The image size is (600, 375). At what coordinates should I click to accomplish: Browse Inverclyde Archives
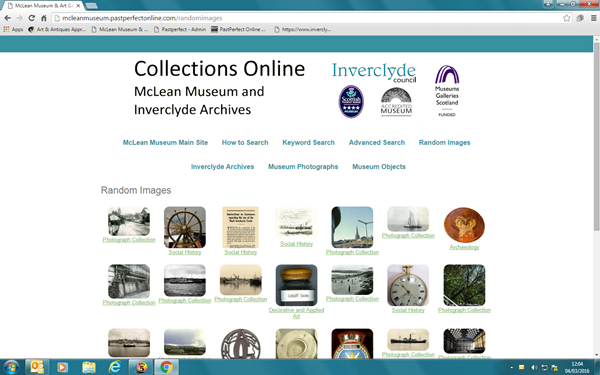(x=222, y=166)
